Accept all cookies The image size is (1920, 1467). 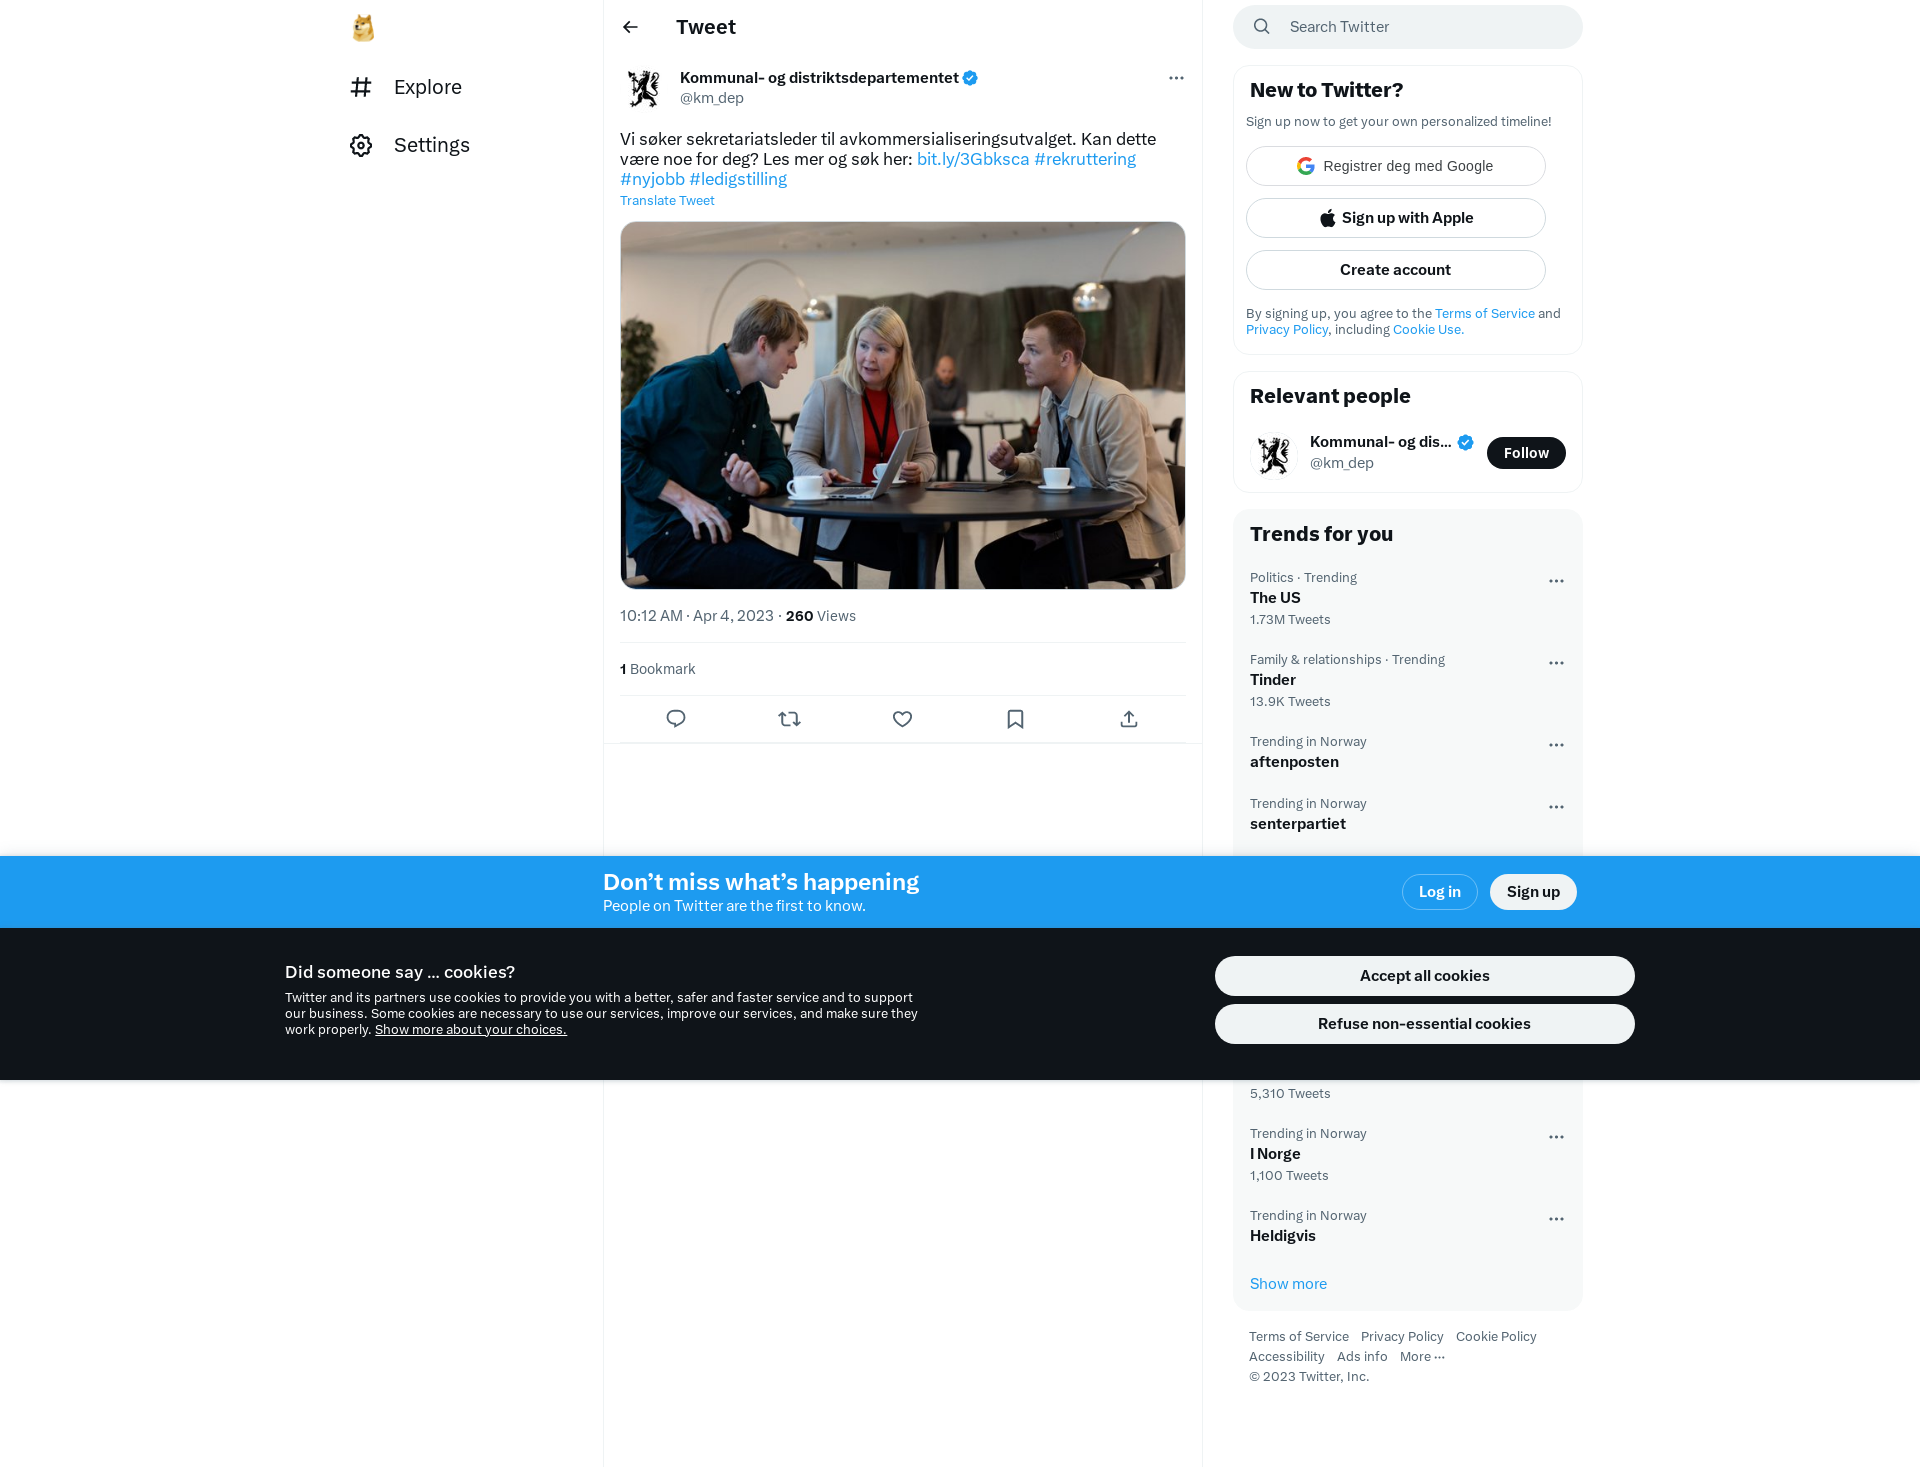[x=1424, y=976]
